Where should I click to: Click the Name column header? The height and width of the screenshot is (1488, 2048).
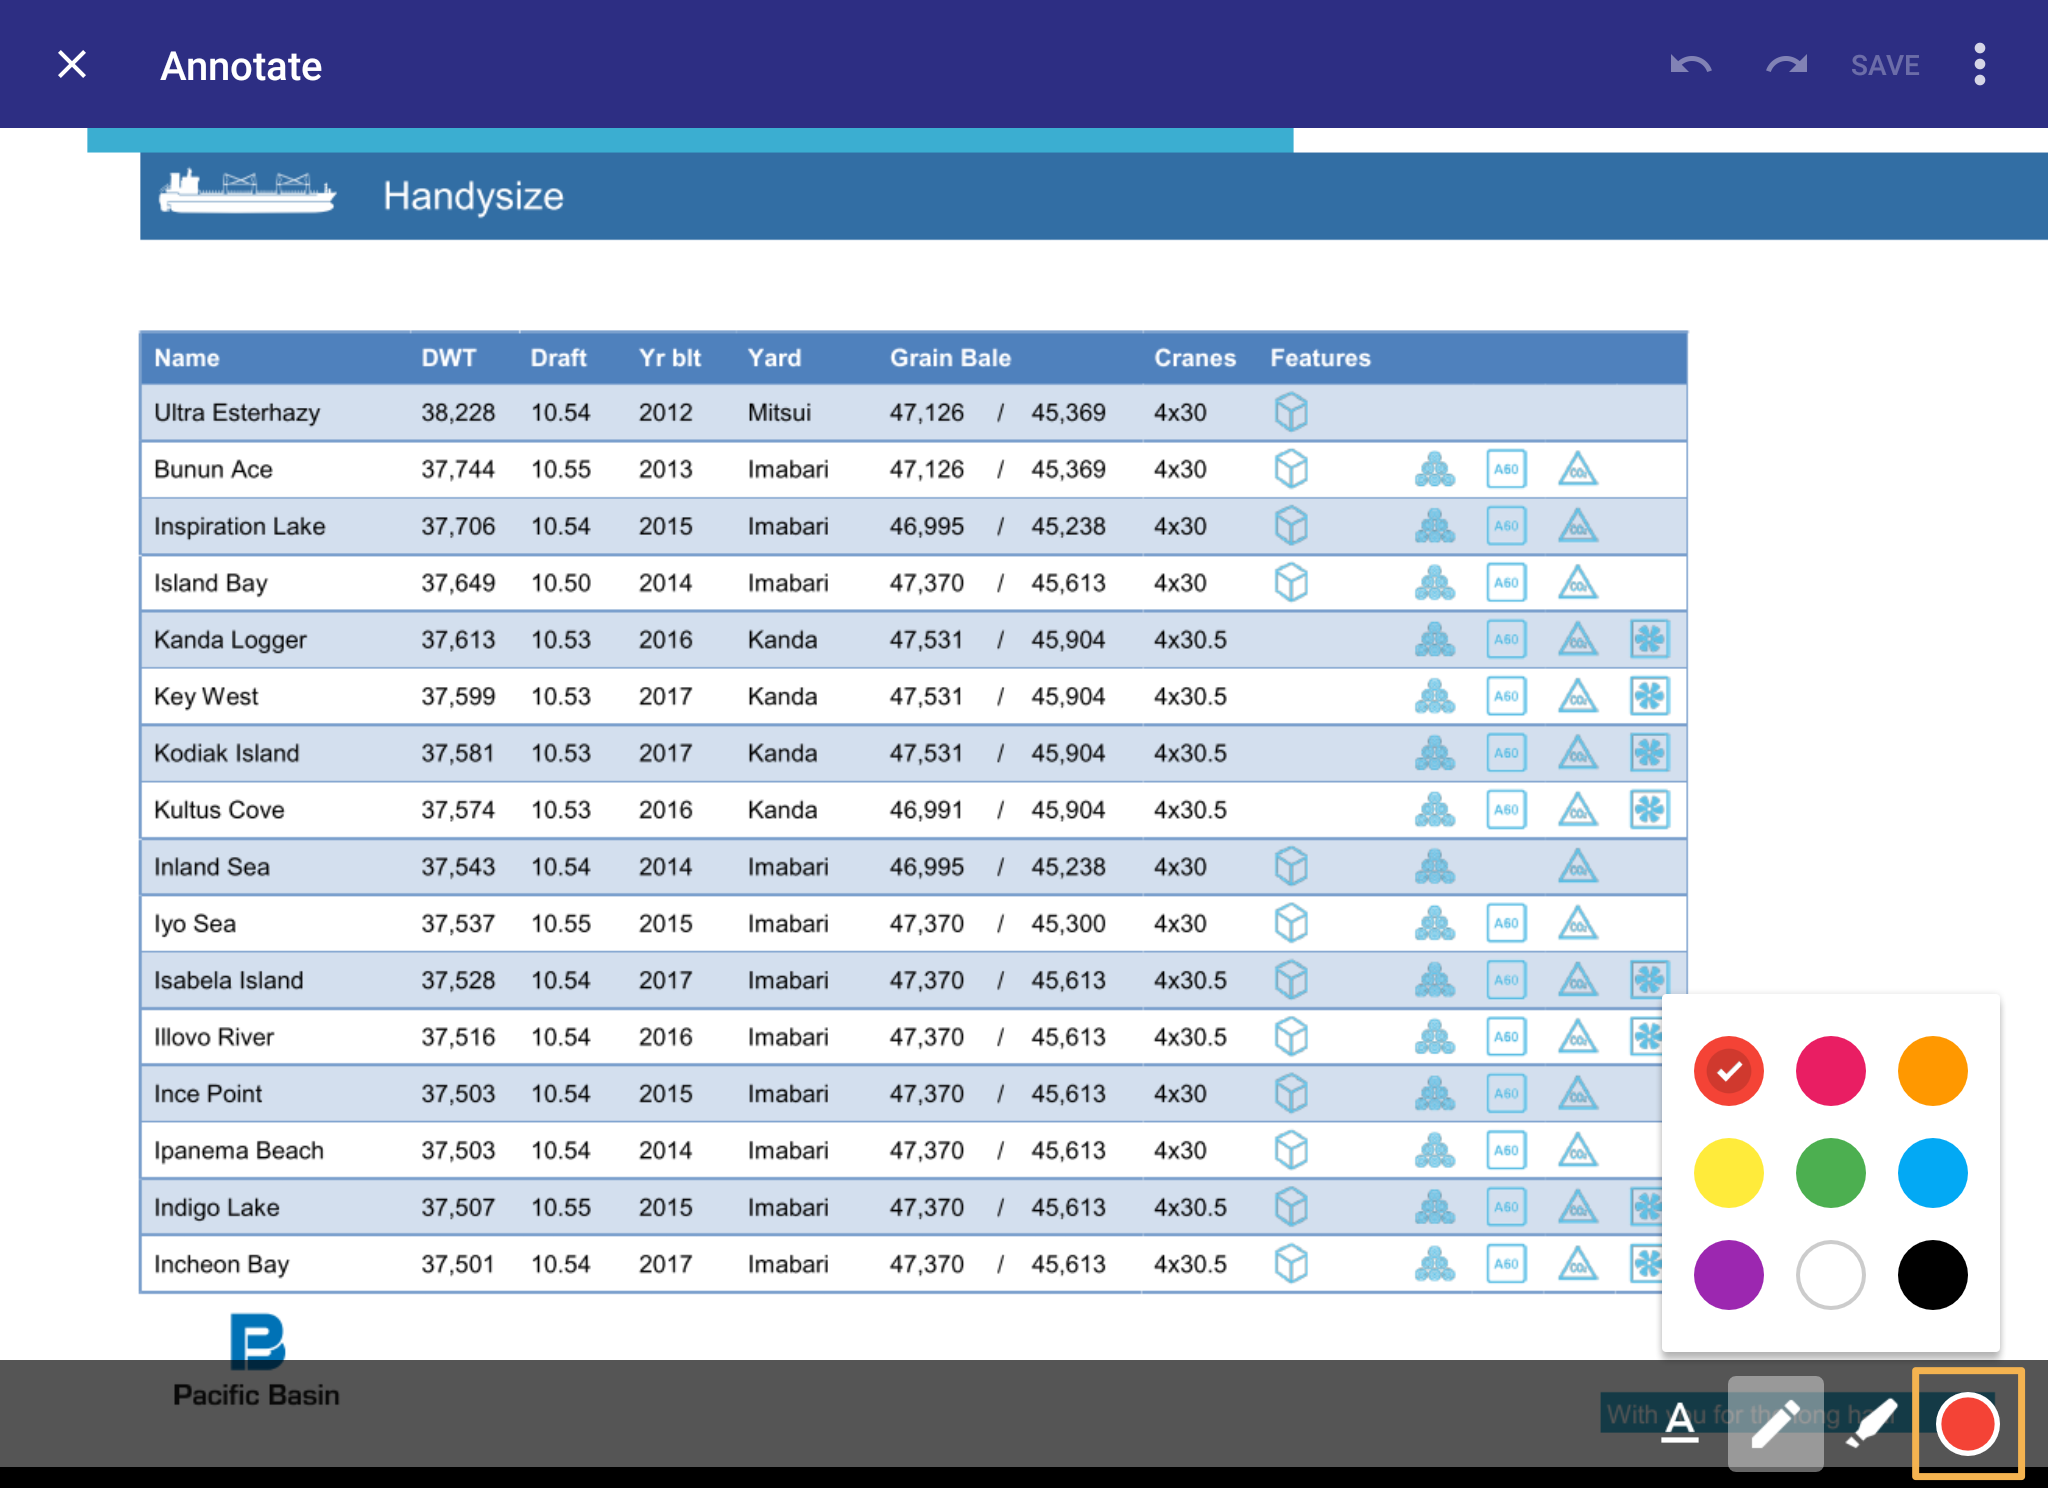pos(187,358)
